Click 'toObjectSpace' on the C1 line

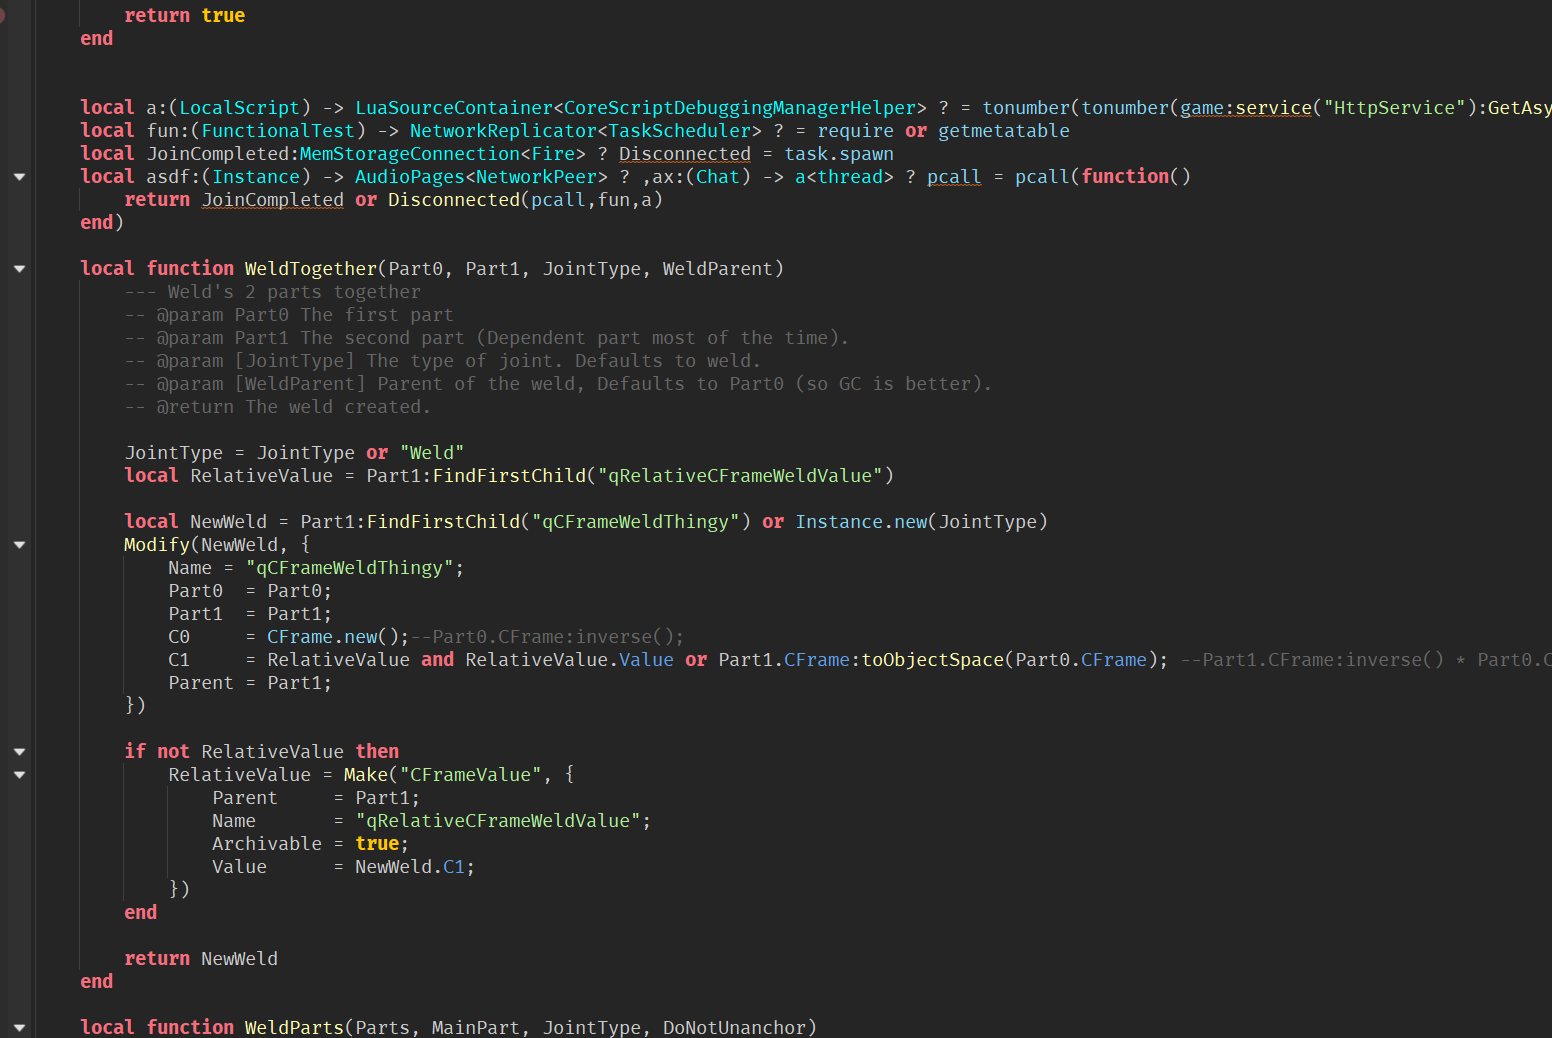click(x=933, y=659)
